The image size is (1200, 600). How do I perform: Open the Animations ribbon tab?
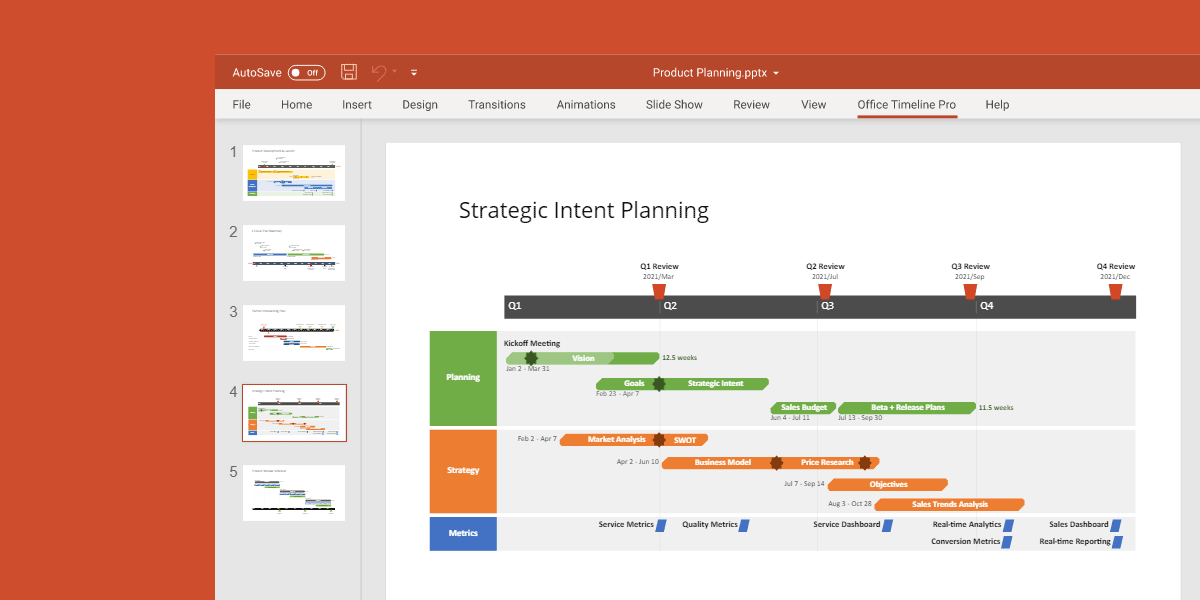585,104
